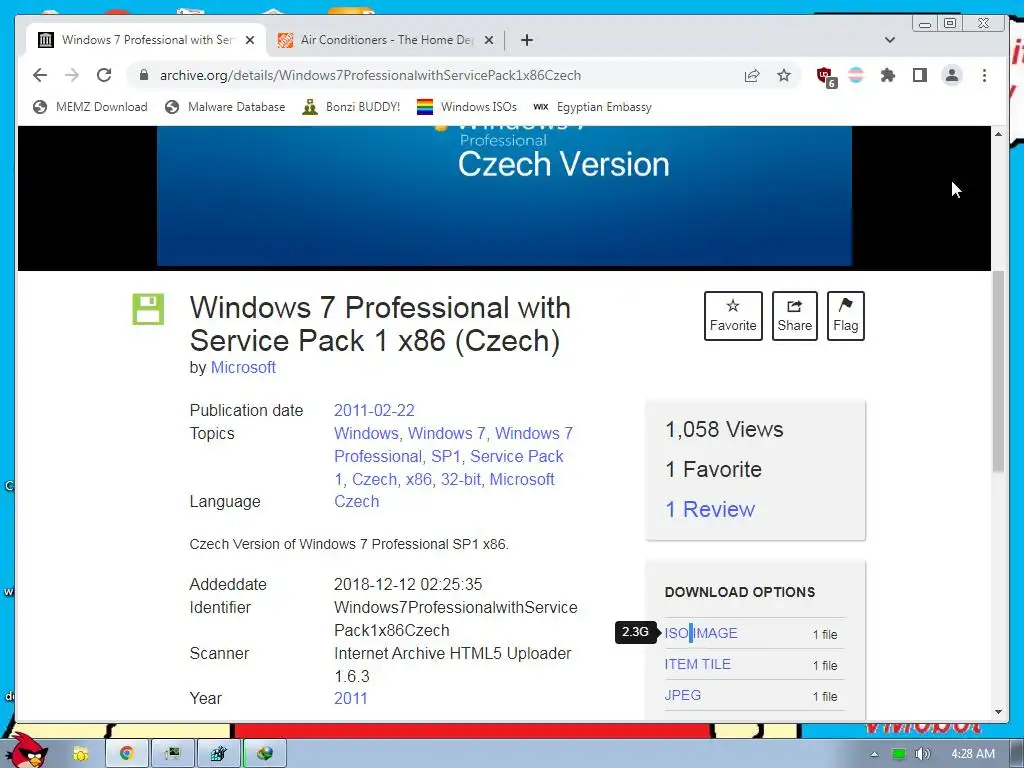Image resolution: width=1024 pixels, height=768 pixels.
Task: Click the Favorite button
Action: coord(733,316)
